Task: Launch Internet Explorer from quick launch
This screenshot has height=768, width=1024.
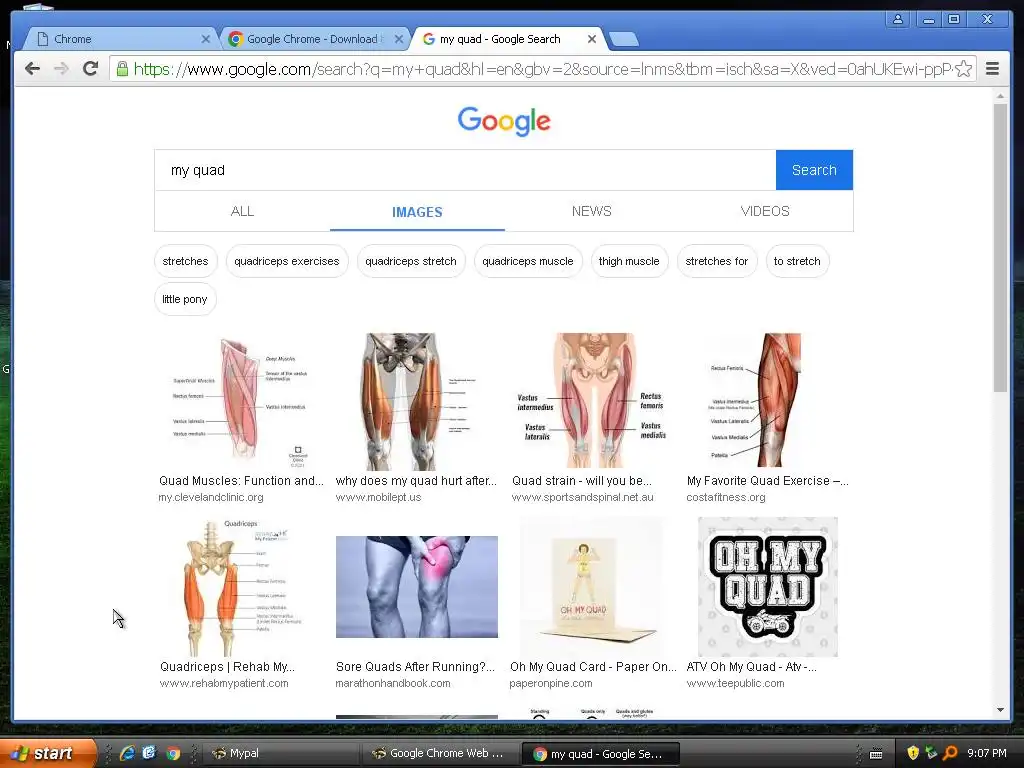Action: 127,753
